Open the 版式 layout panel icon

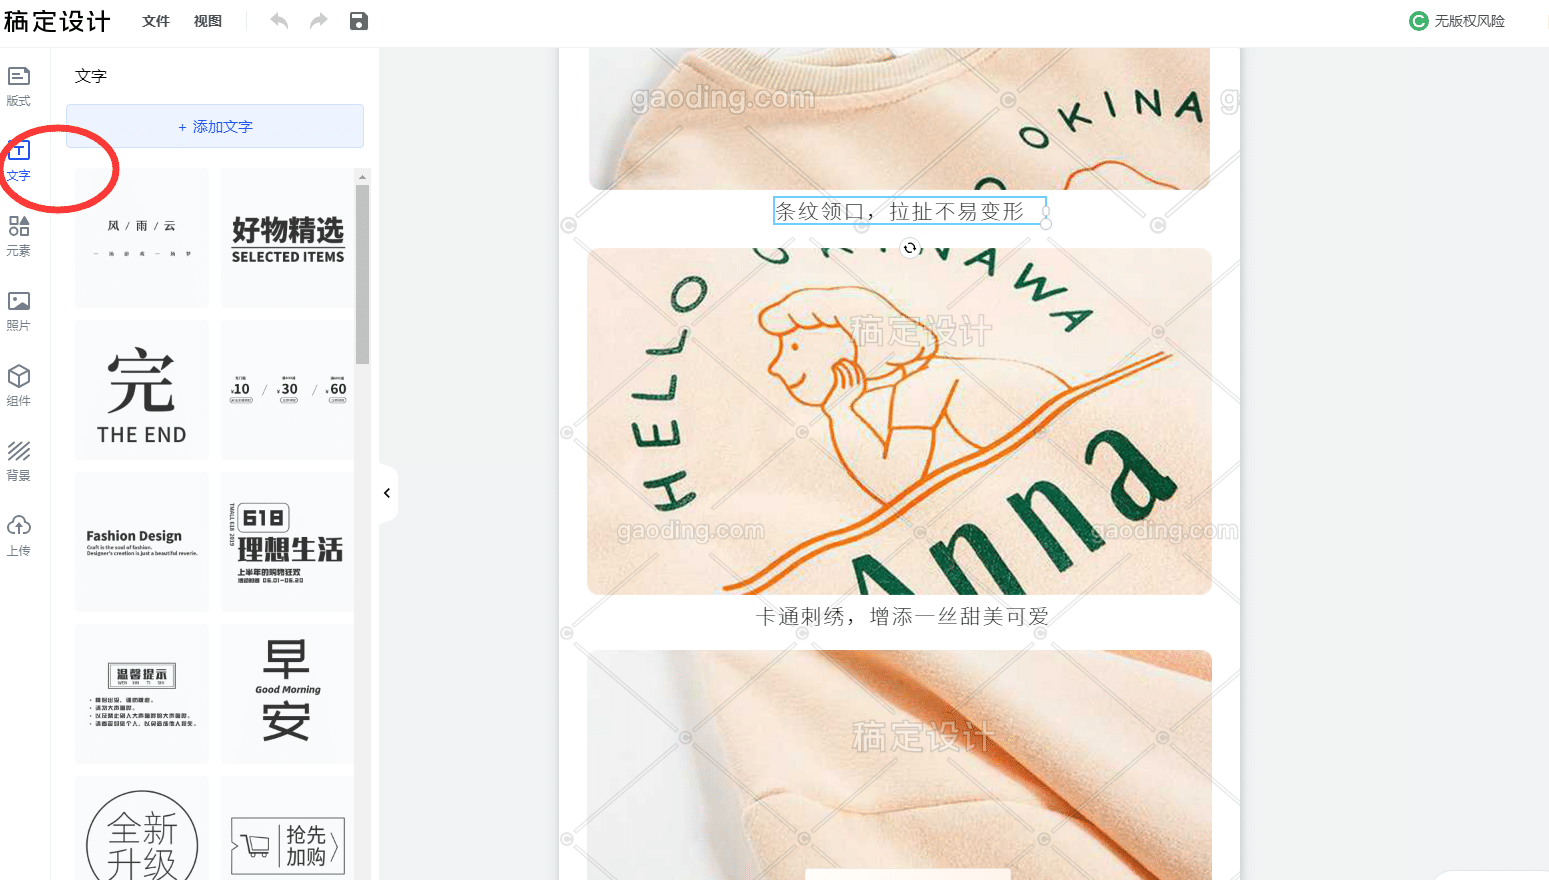tap(19, 77)
